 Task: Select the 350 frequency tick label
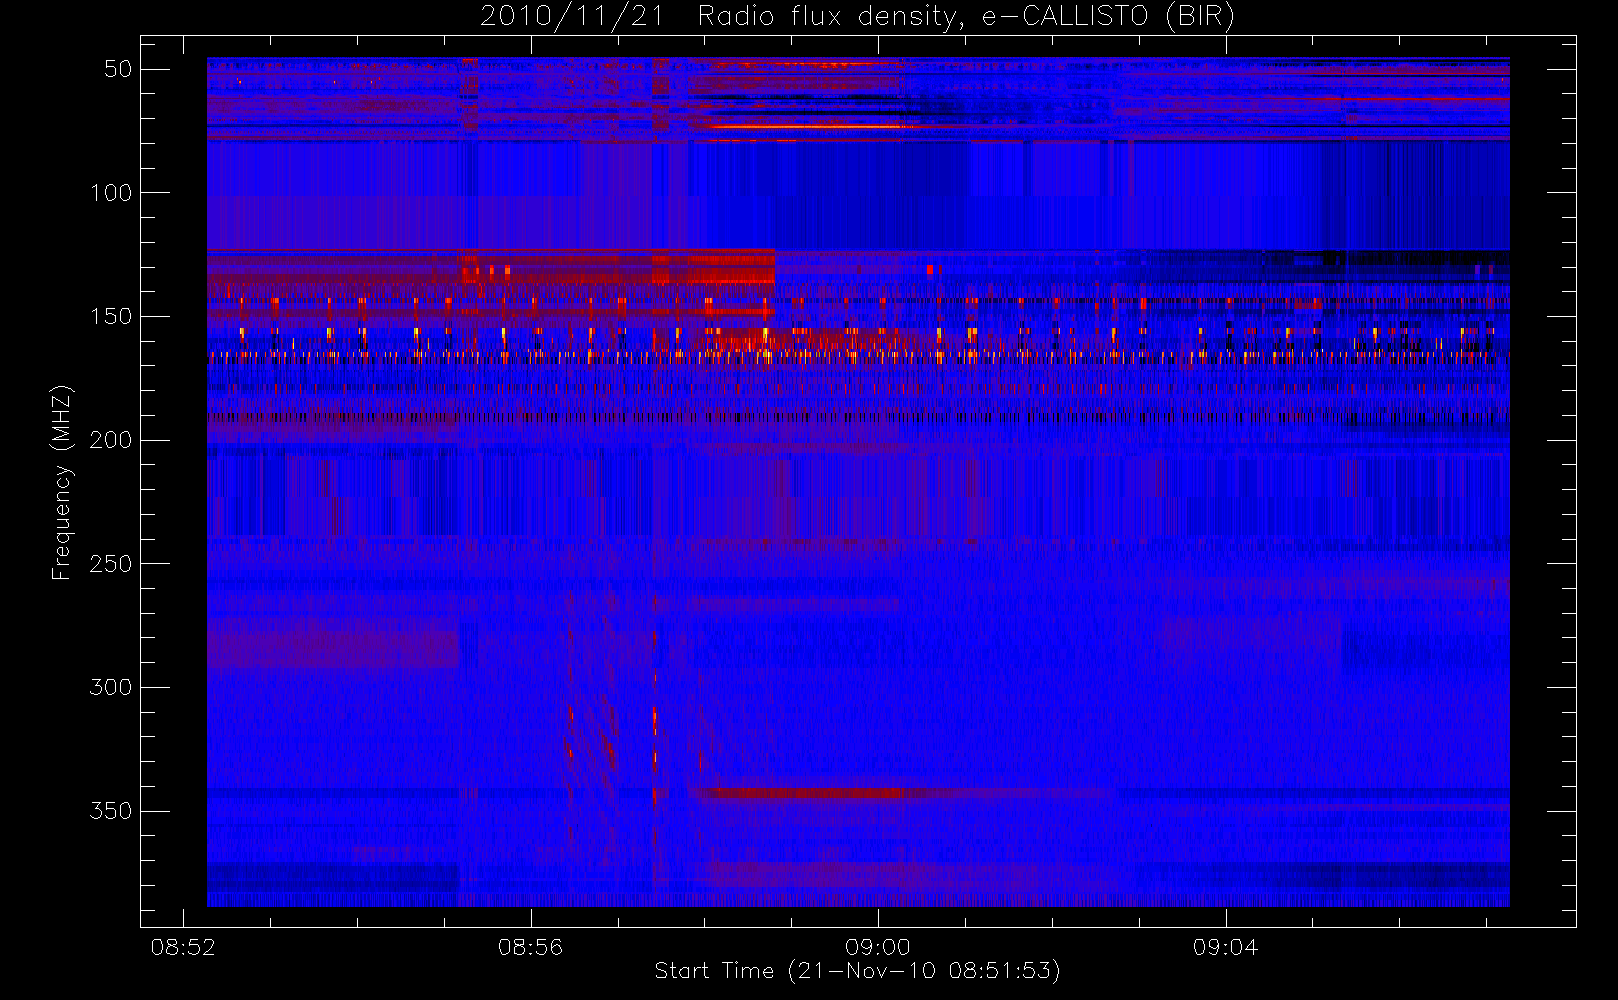[x=111, y=811]
